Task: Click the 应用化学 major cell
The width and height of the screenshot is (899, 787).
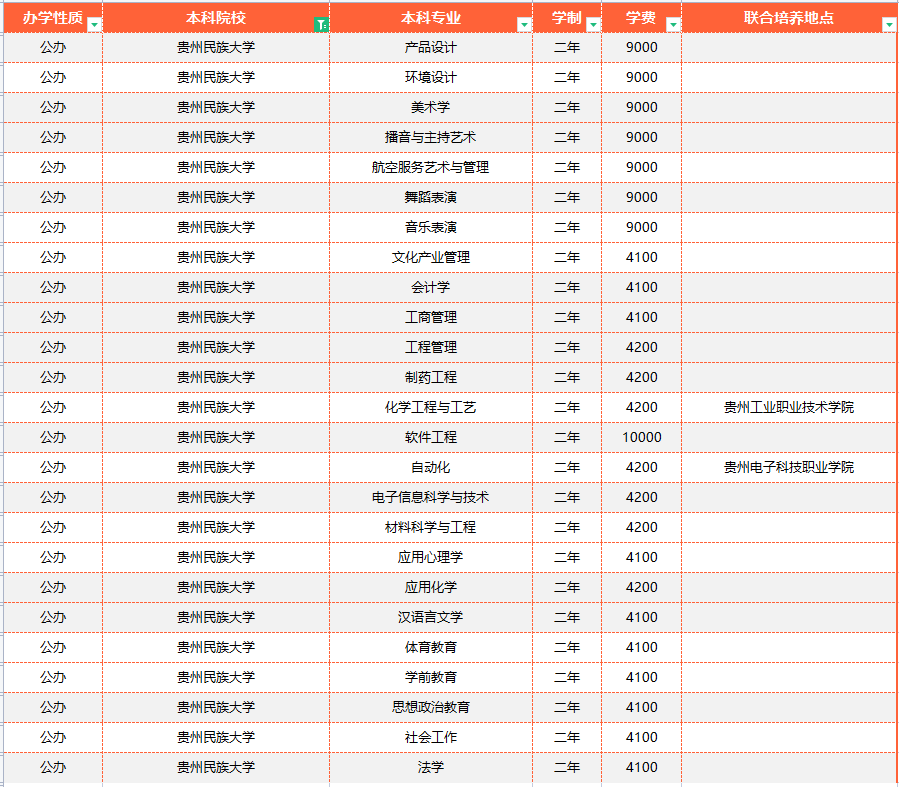Action: (431, 588)
